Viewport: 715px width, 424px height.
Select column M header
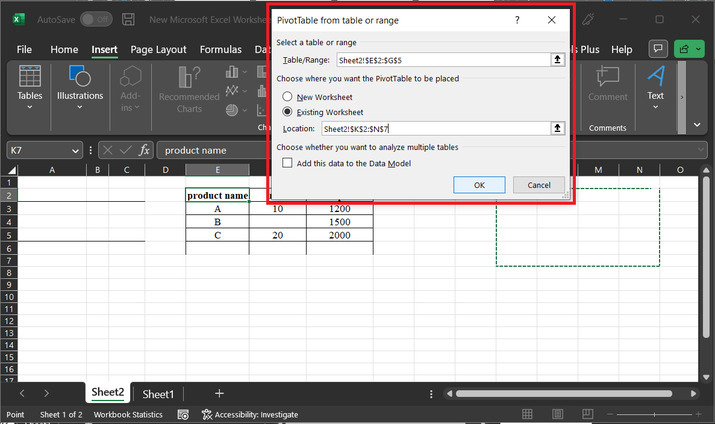598,170
